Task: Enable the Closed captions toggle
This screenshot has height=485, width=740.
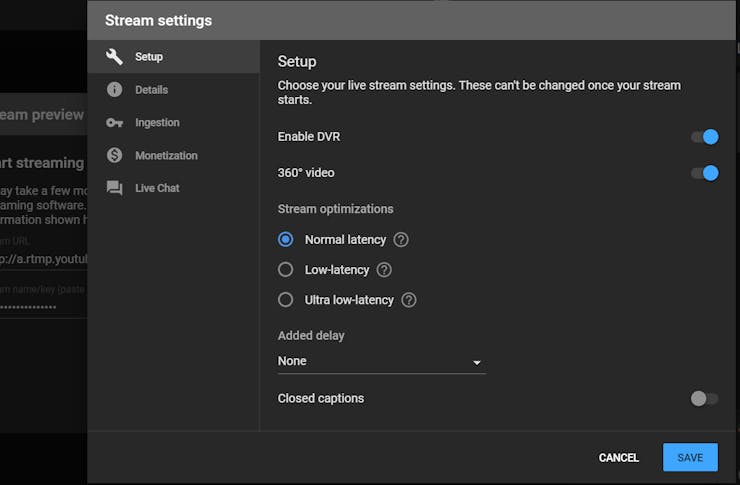Action: tap(704, 399)
